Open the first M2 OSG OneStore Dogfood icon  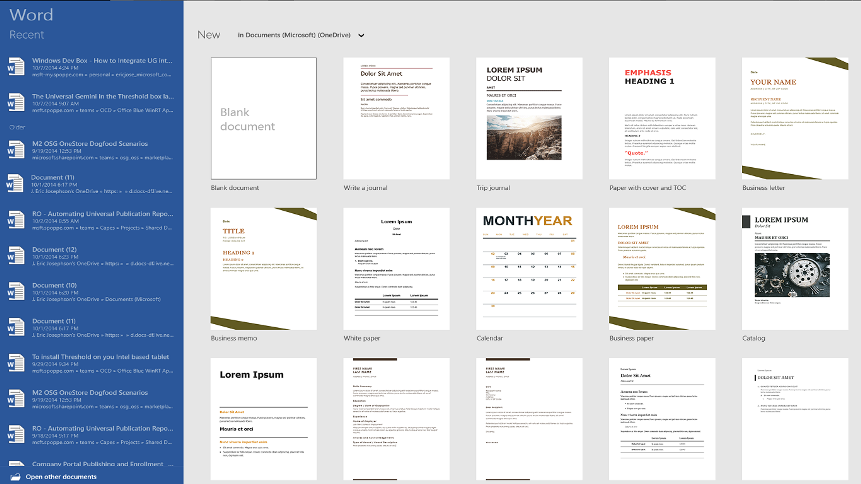pyautogui.click(x=16, y=149)
